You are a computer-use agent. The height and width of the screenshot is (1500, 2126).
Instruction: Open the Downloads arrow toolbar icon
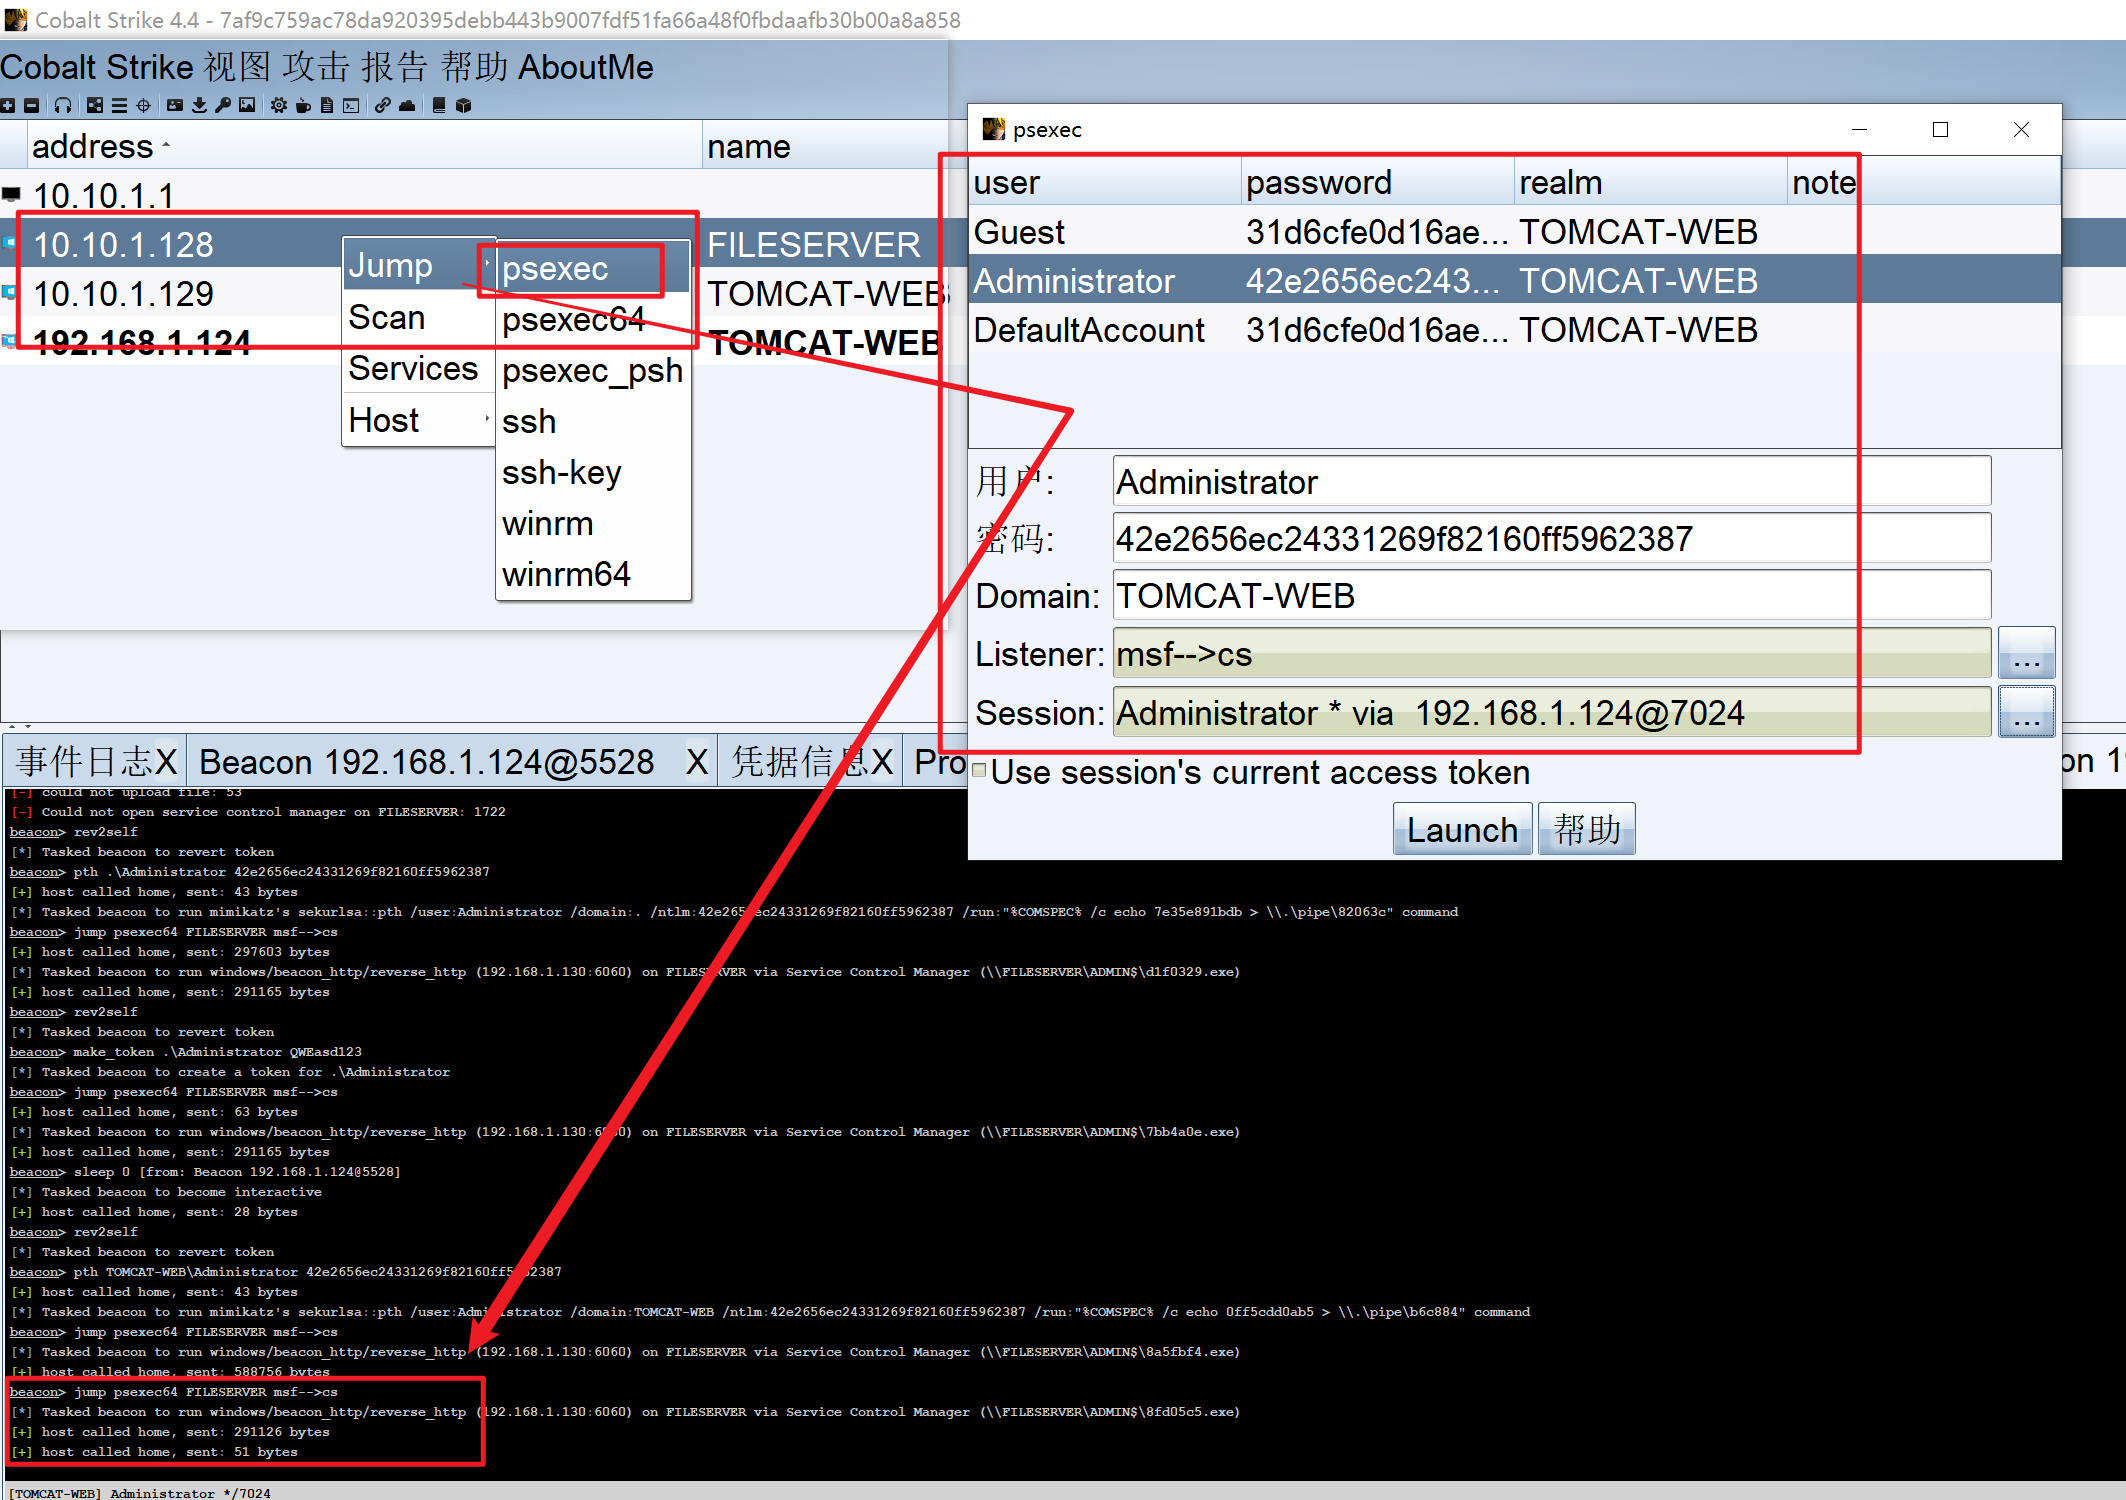tap(199, 105)
